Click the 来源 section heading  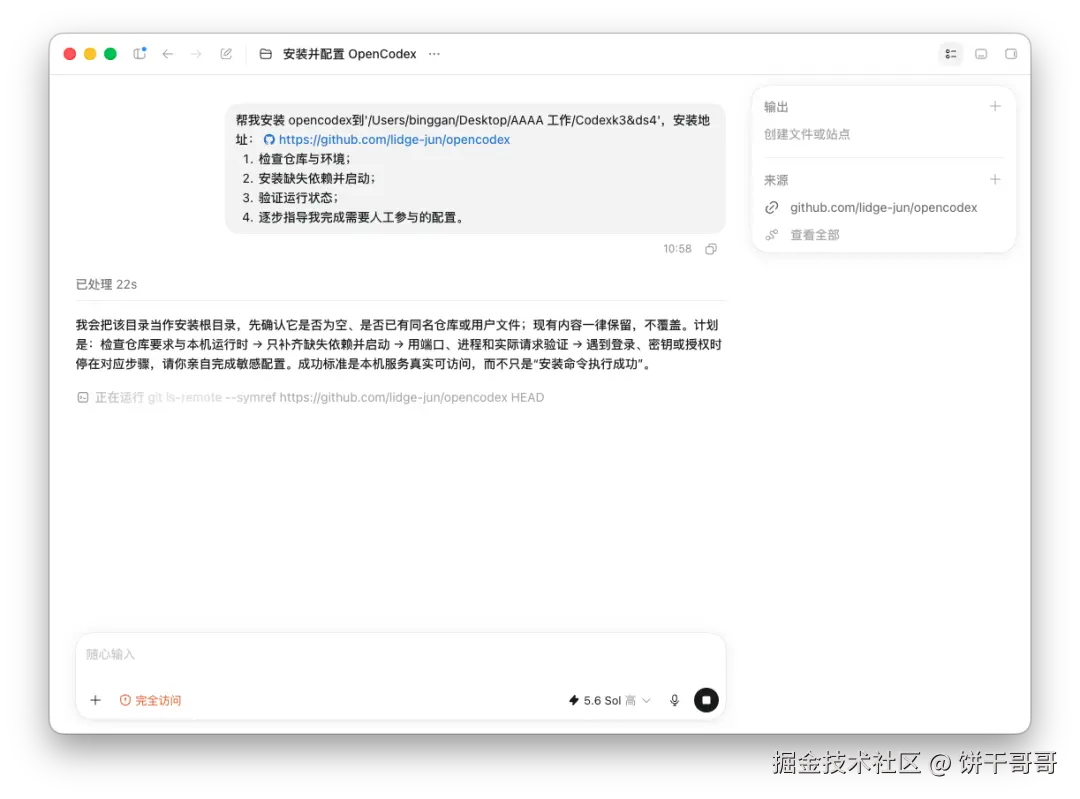click(x=776, y=180)
